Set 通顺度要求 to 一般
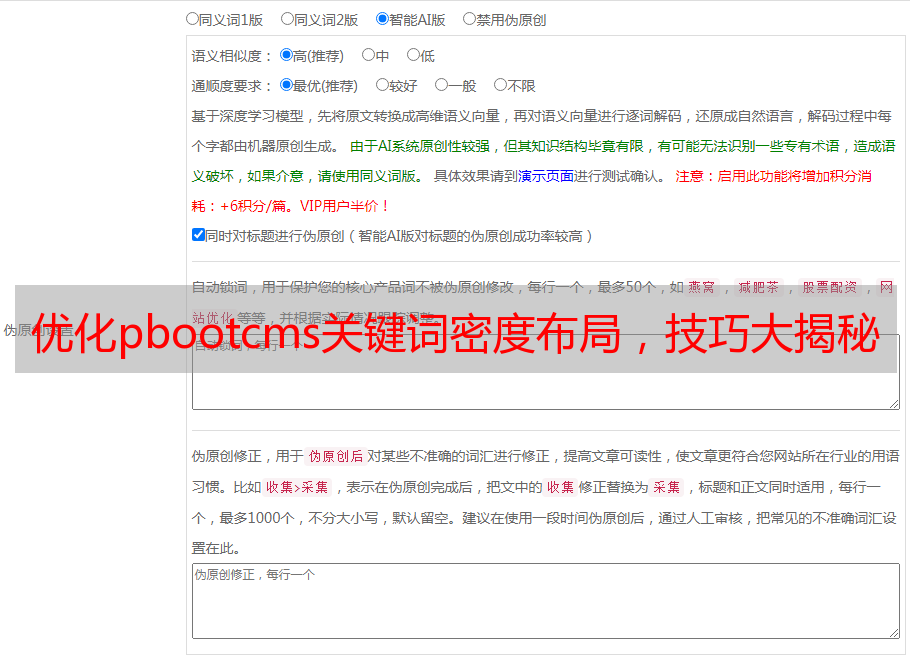The image size is (911, 658). click(442, 85)
